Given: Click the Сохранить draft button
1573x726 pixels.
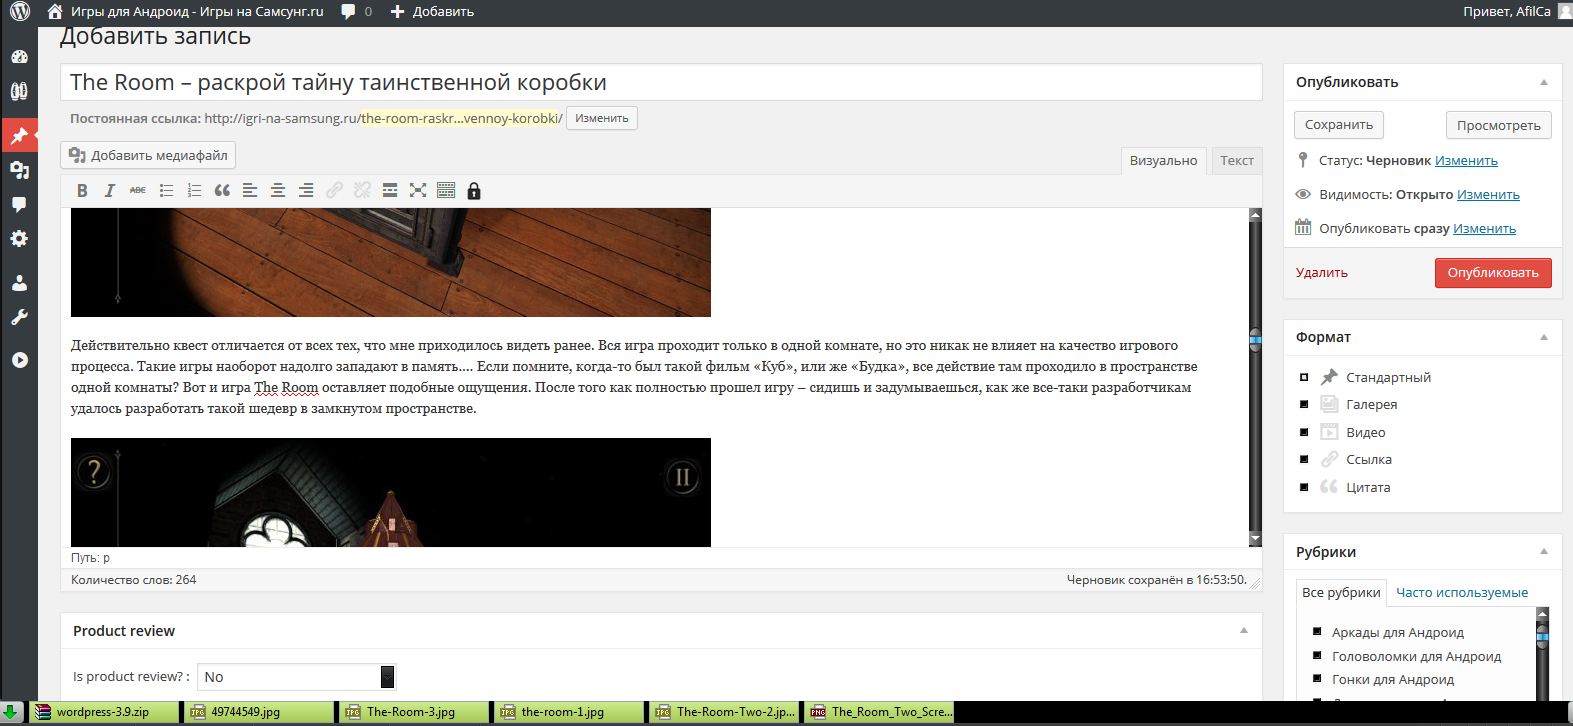Looking at the screenshot, I should 1339,125.
